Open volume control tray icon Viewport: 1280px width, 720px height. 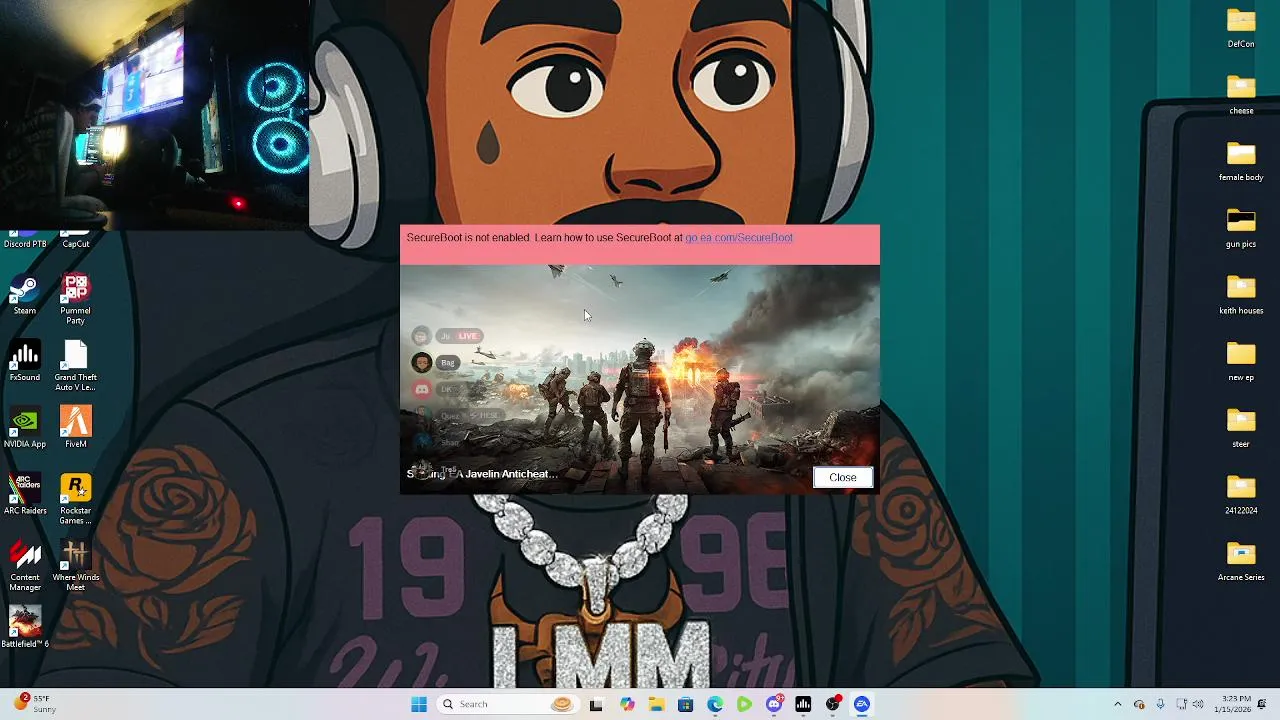point(1198,704)
